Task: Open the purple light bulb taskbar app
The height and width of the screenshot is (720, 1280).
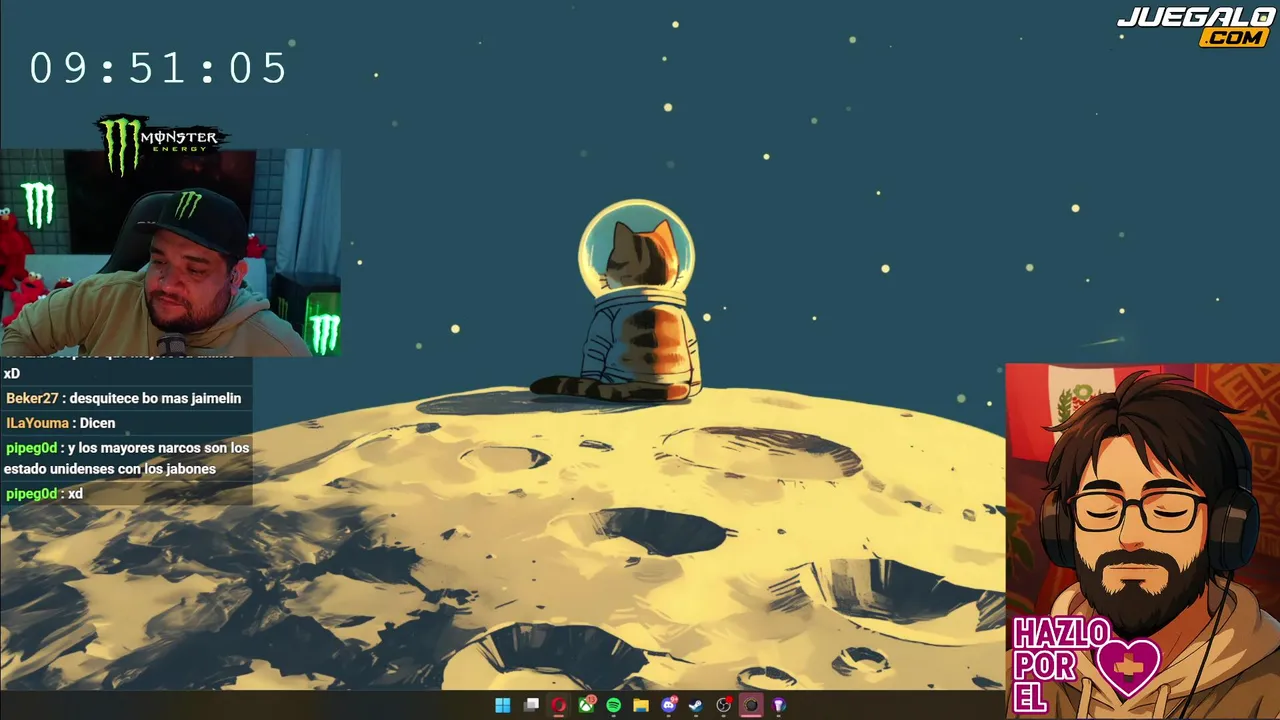Action: (779, 705)
